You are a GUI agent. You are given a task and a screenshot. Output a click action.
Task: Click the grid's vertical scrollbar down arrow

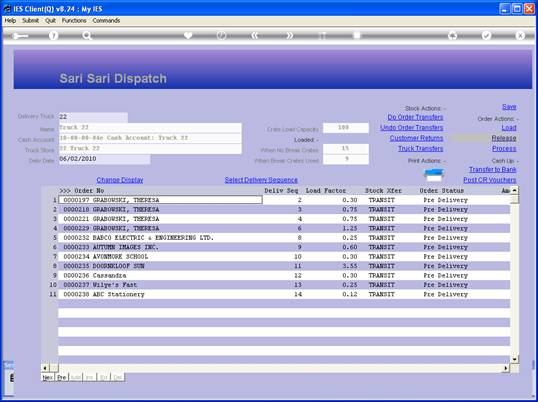514,359
